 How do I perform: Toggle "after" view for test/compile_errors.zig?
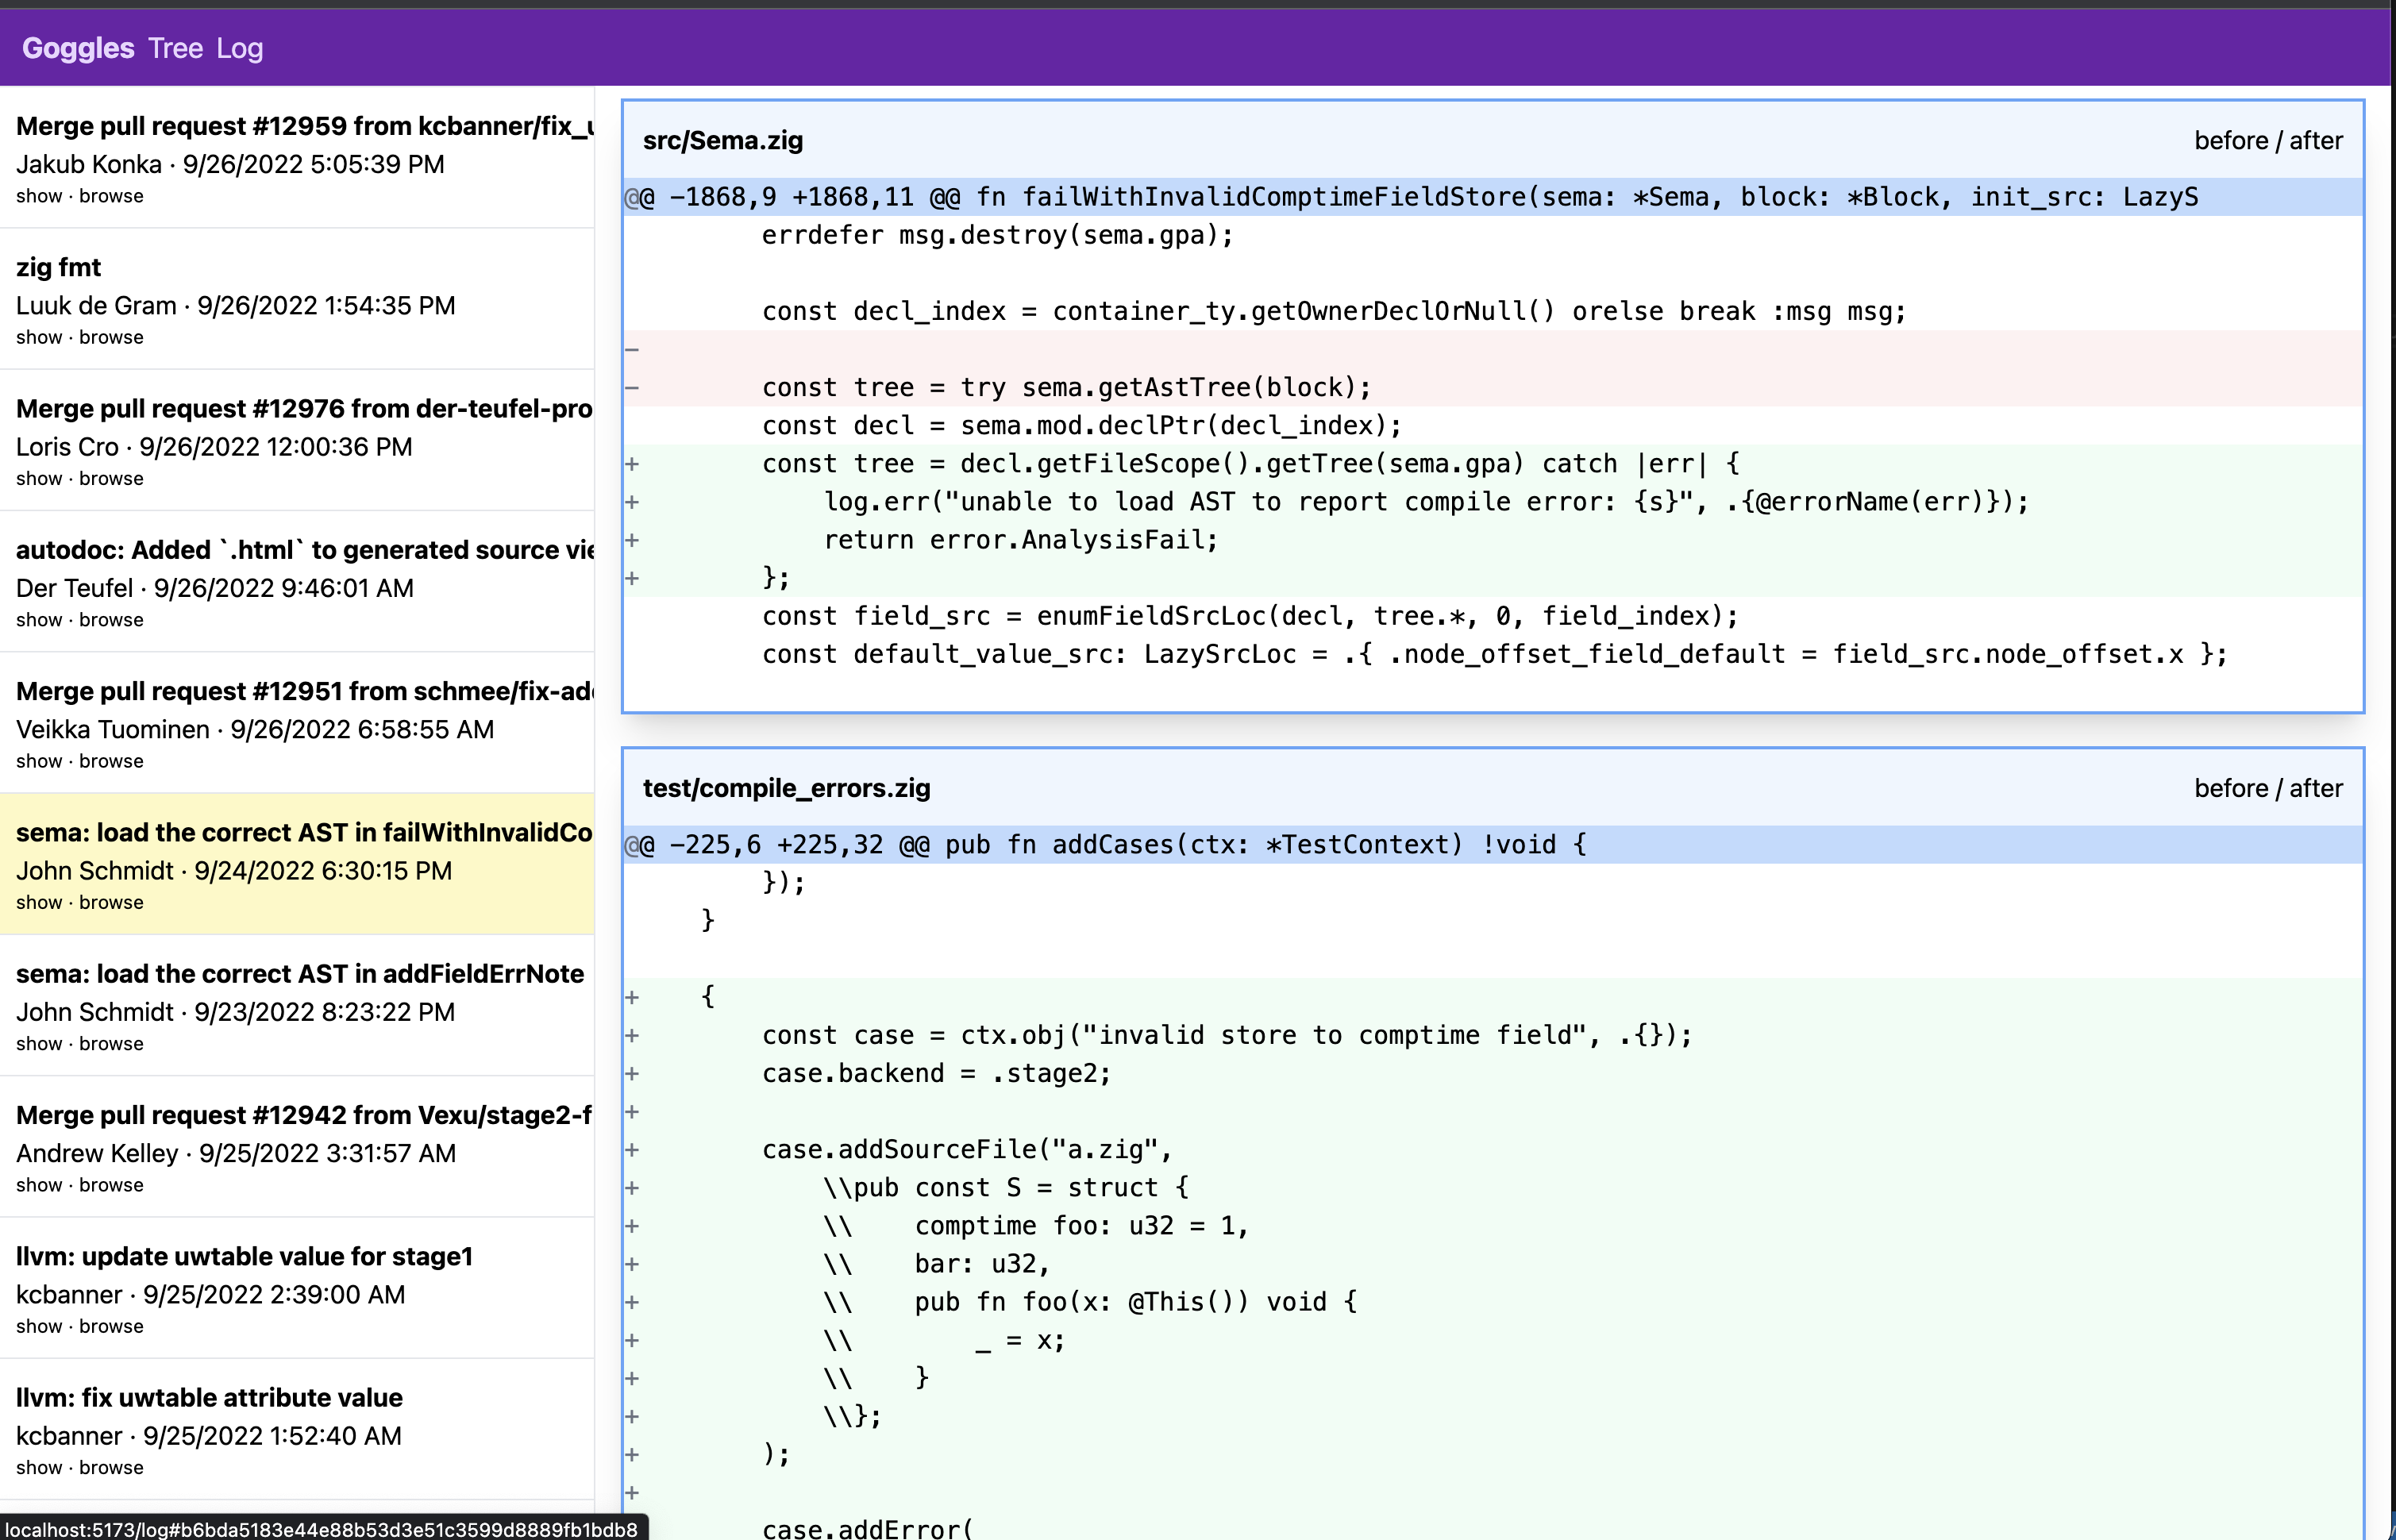tap(2318, 788)
